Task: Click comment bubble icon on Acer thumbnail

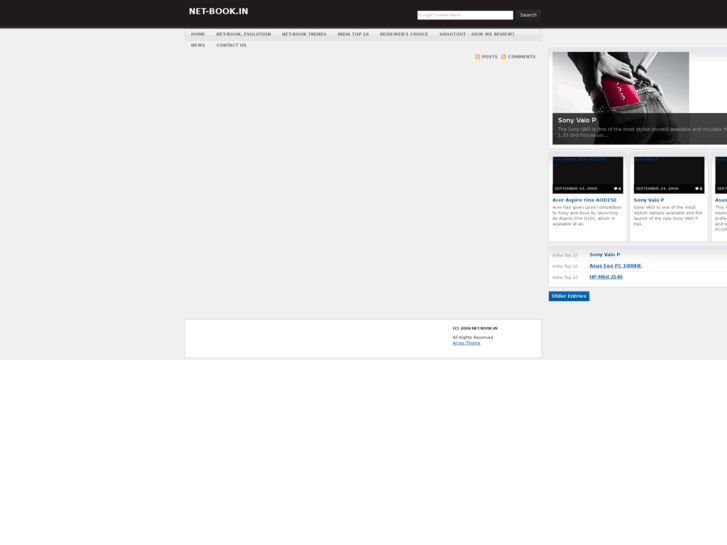Action: click(x=616, y=189)
